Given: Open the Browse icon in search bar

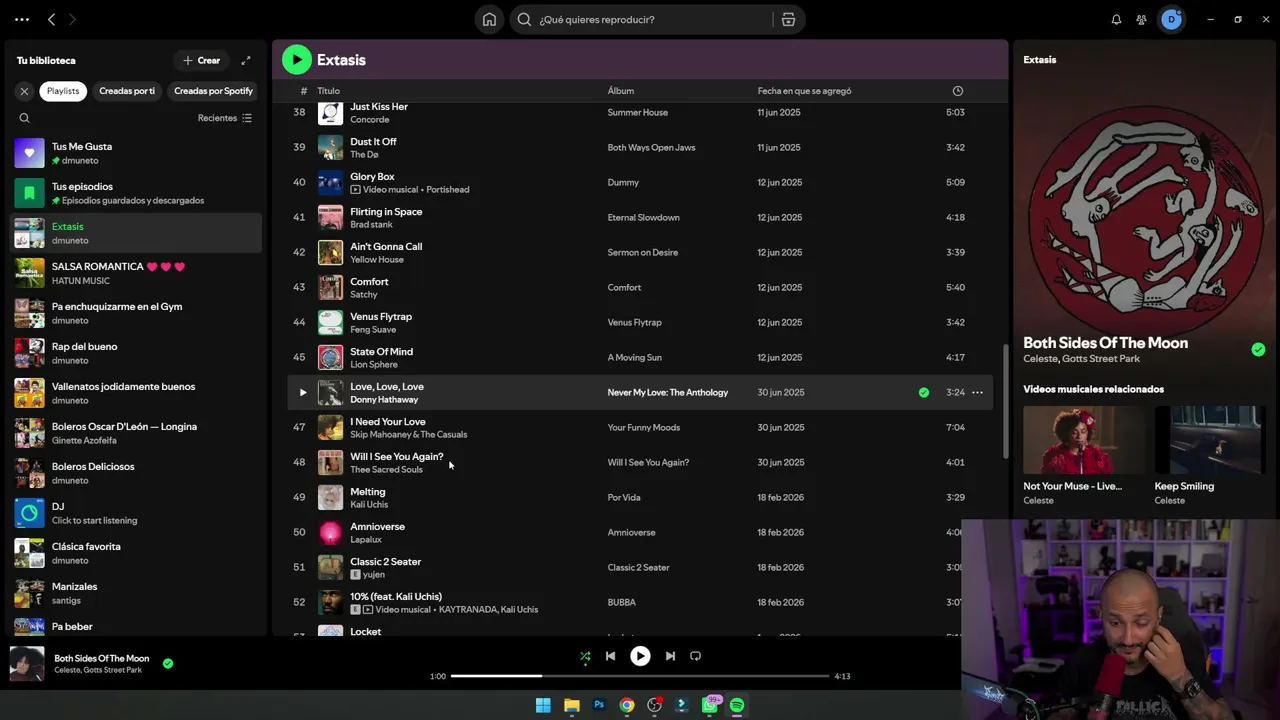Looking at the screenshot, I should 788,19.
